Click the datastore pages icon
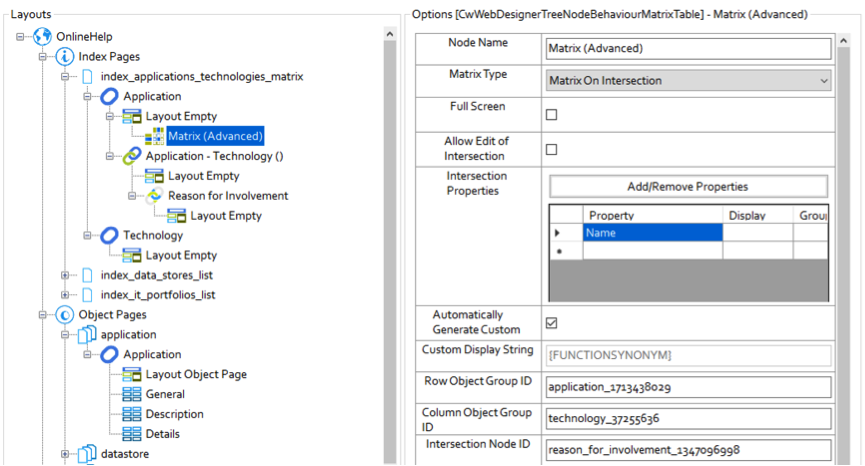The height and width of the screenshot is (466, 865). pos(87,454)
